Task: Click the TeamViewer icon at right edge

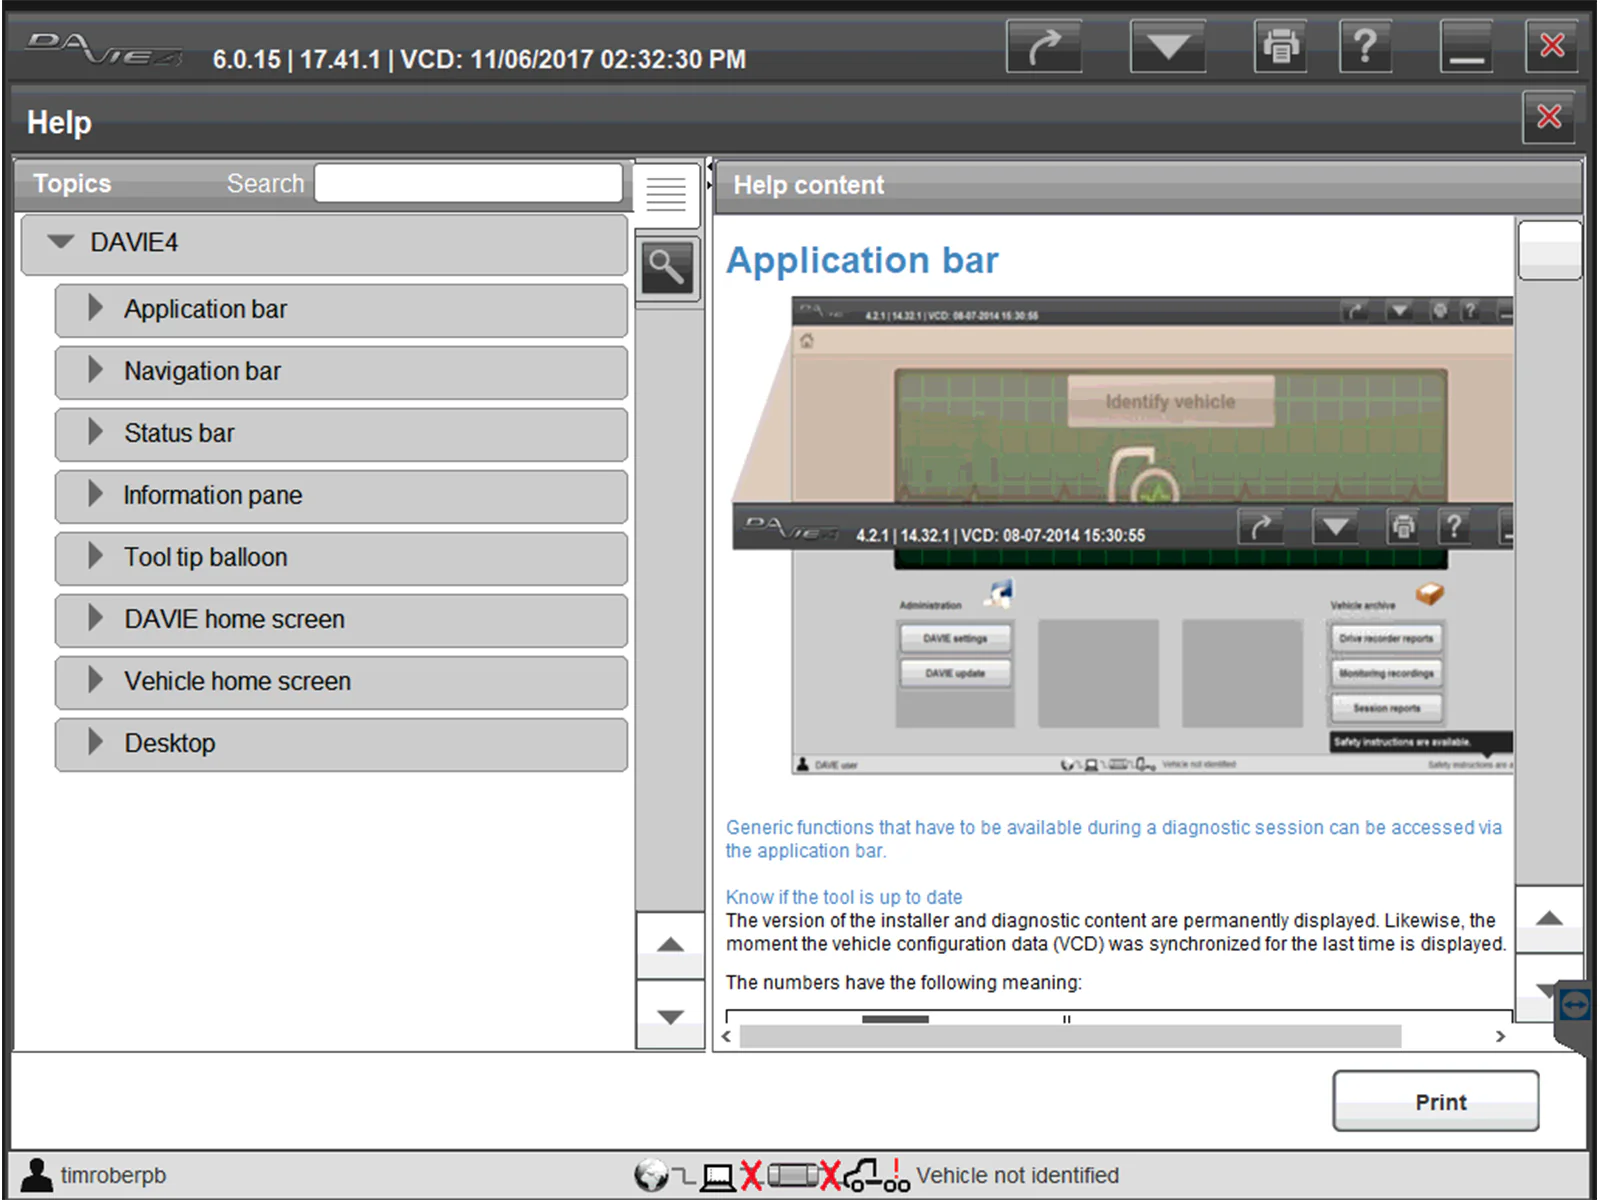Action: (x=1578, y=1004)
